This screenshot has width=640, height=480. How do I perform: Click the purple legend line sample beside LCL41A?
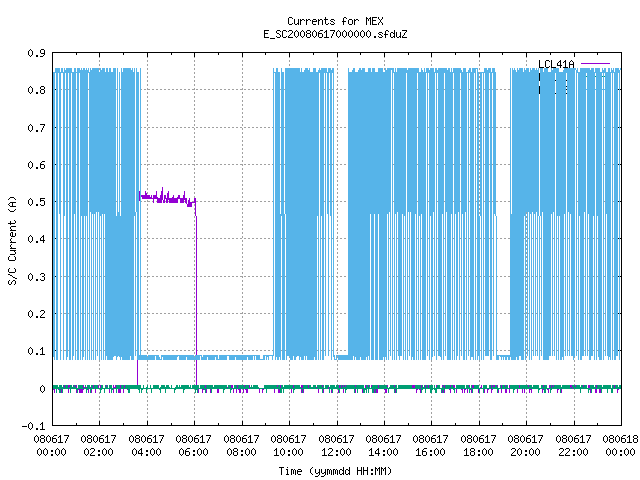pyautogui.click(x=595, y=64)
